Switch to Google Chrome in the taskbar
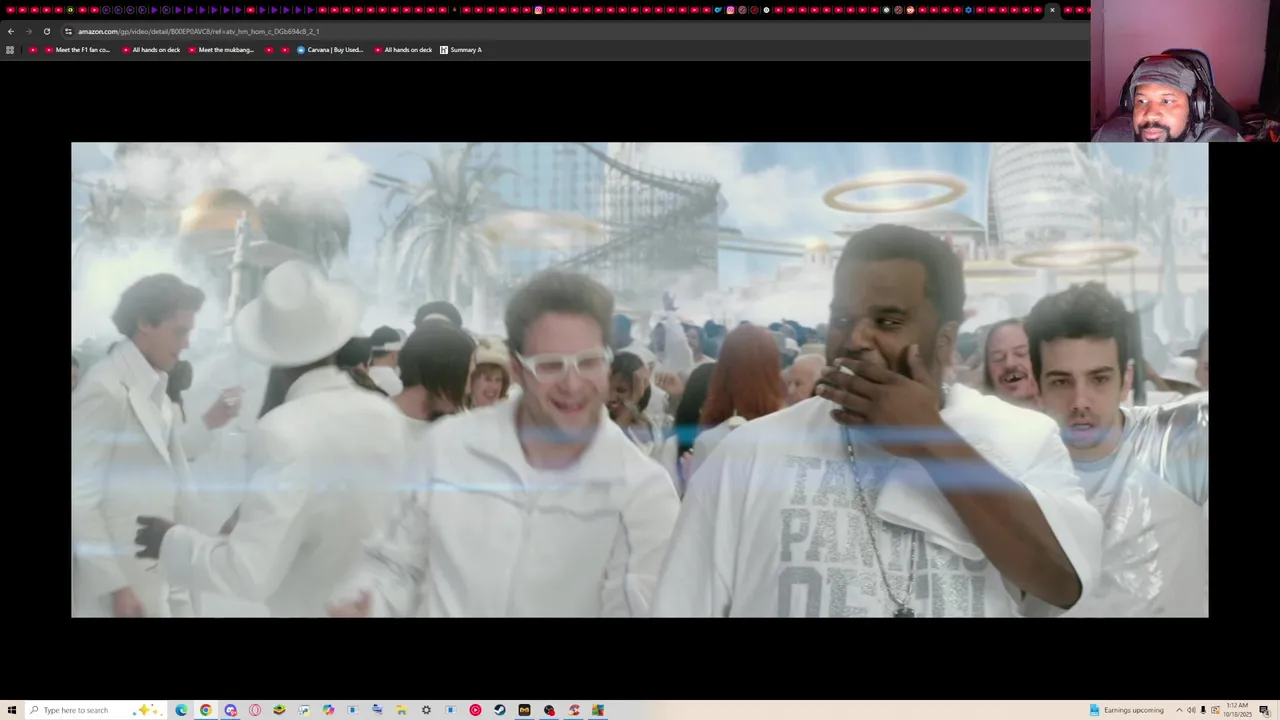 206,710
